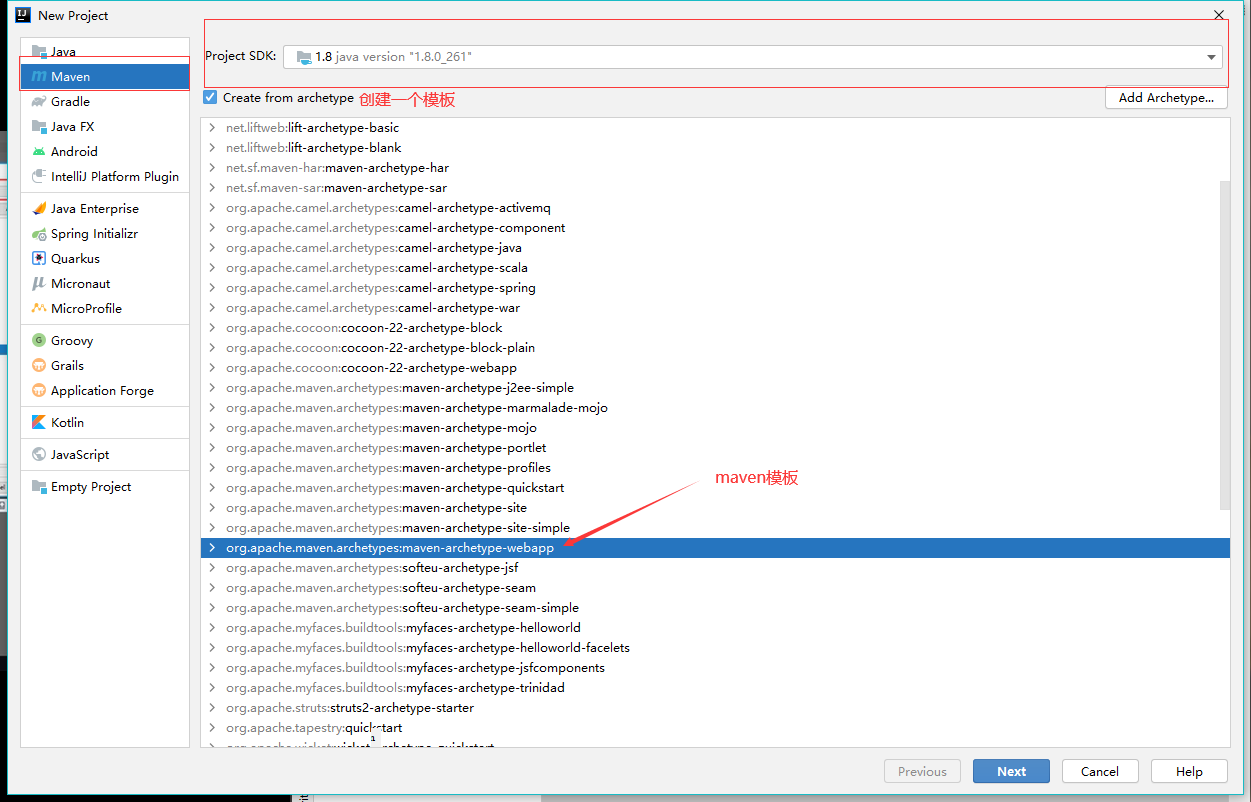Image resolution: width=1251 pixels, height=802 pixels.
Task: Select Groovy project type
Action: tap(105, 341)
